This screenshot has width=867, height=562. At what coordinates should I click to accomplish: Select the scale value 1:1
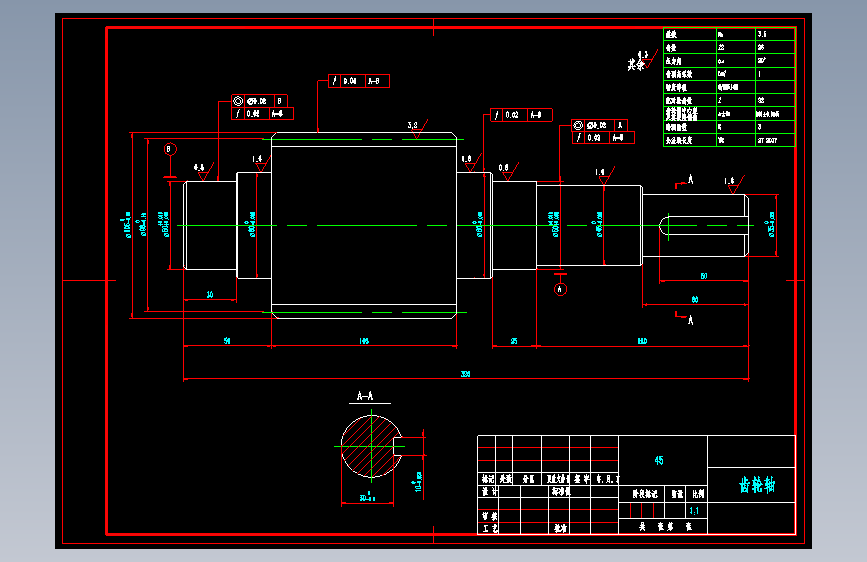pos(694,511)
